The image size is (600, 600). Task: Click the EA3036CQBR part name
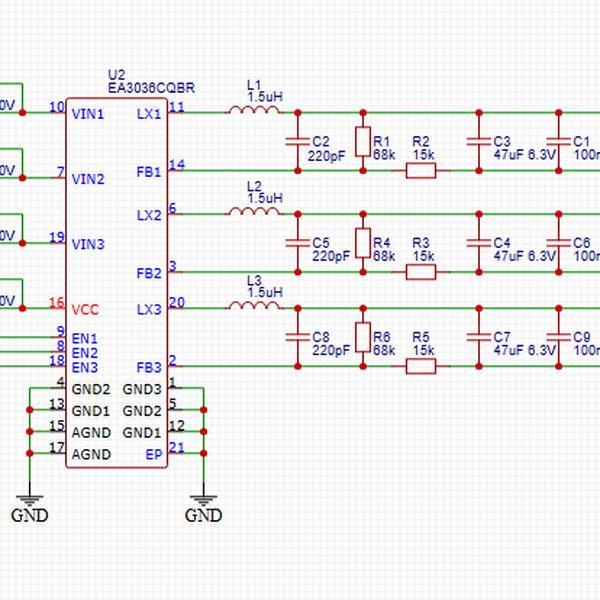(151, 88)
